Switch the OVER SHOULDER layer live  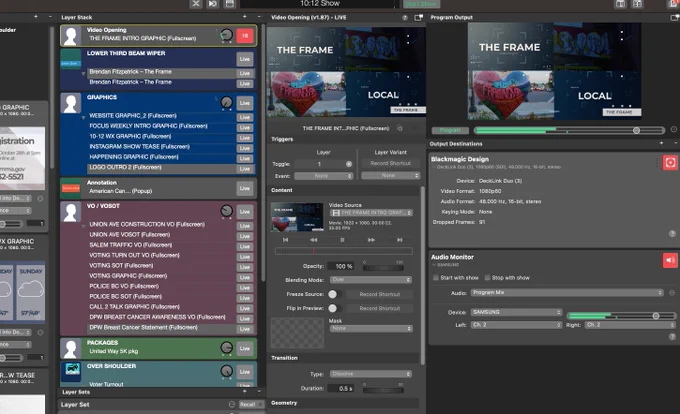pyautogui.click(x=245, y=372)
